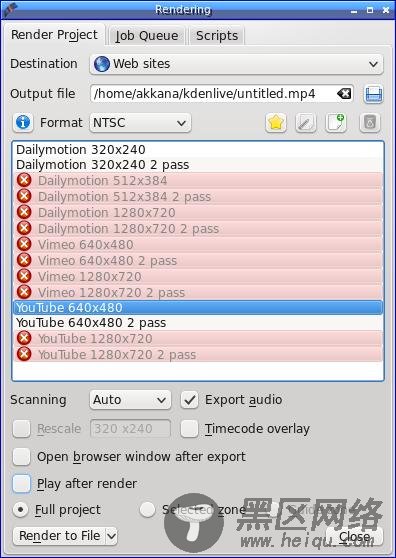
Task: Clear the output file path field
Action: (x=344, y=94)
